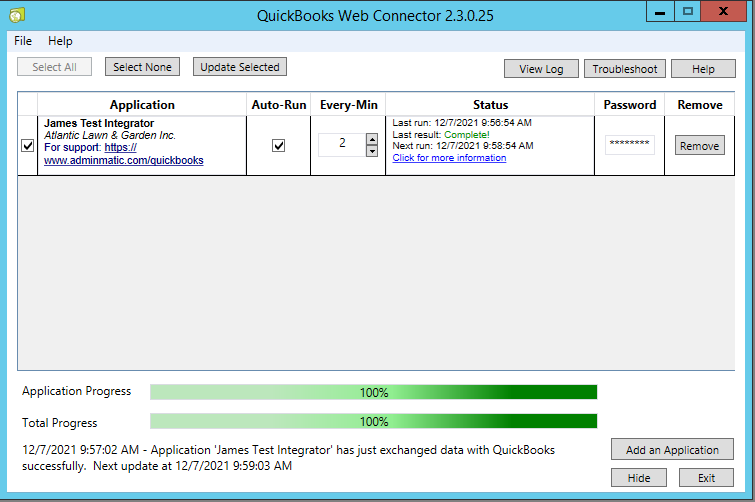755x502 pixels.
Task: Click the Application column header
Action: 142,104
